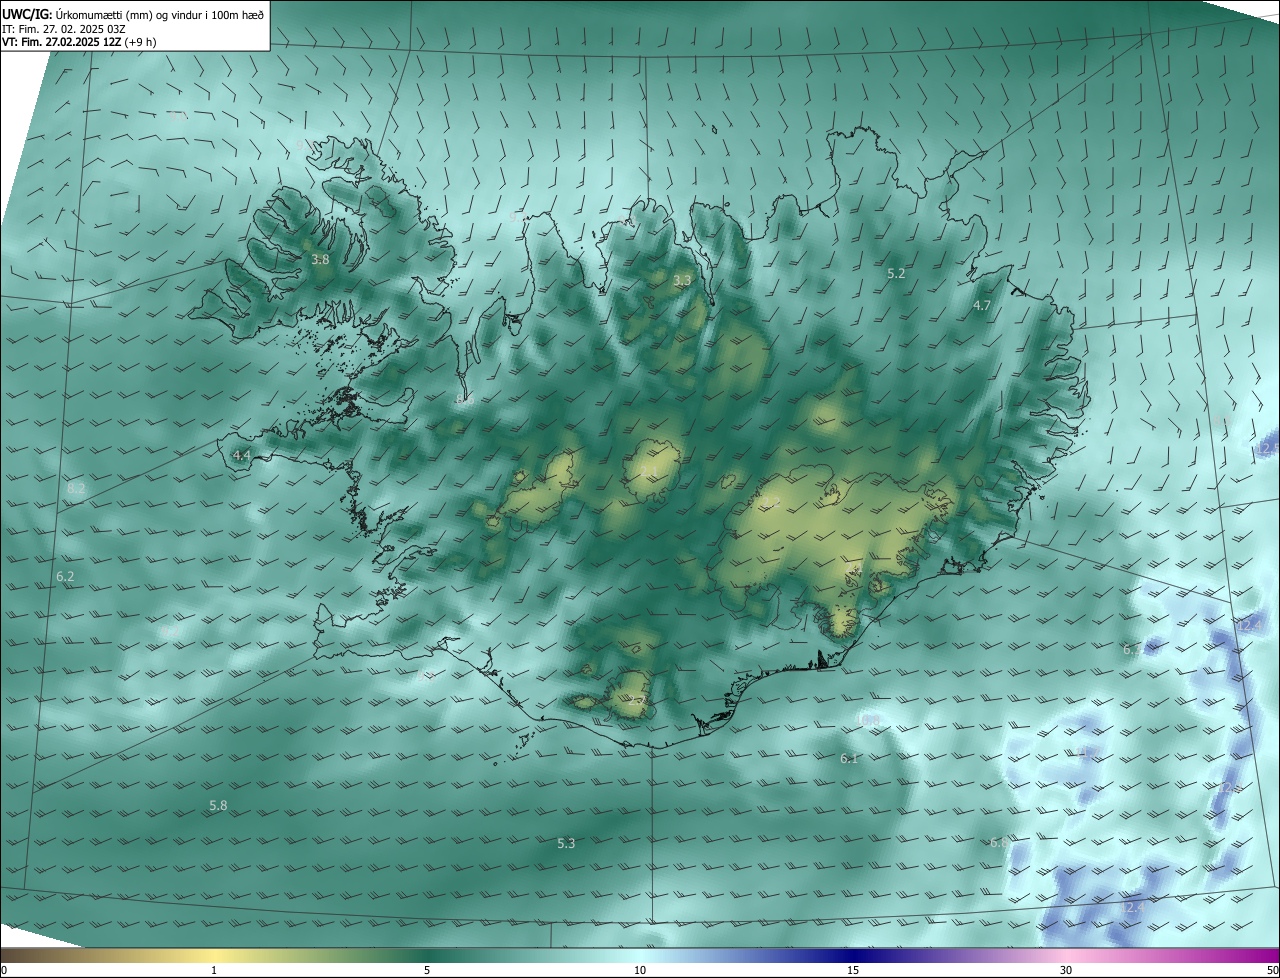Select the 15 tick label on the color scale
The width and height of the screenshot is (1280, 978).
coord(853,970)
